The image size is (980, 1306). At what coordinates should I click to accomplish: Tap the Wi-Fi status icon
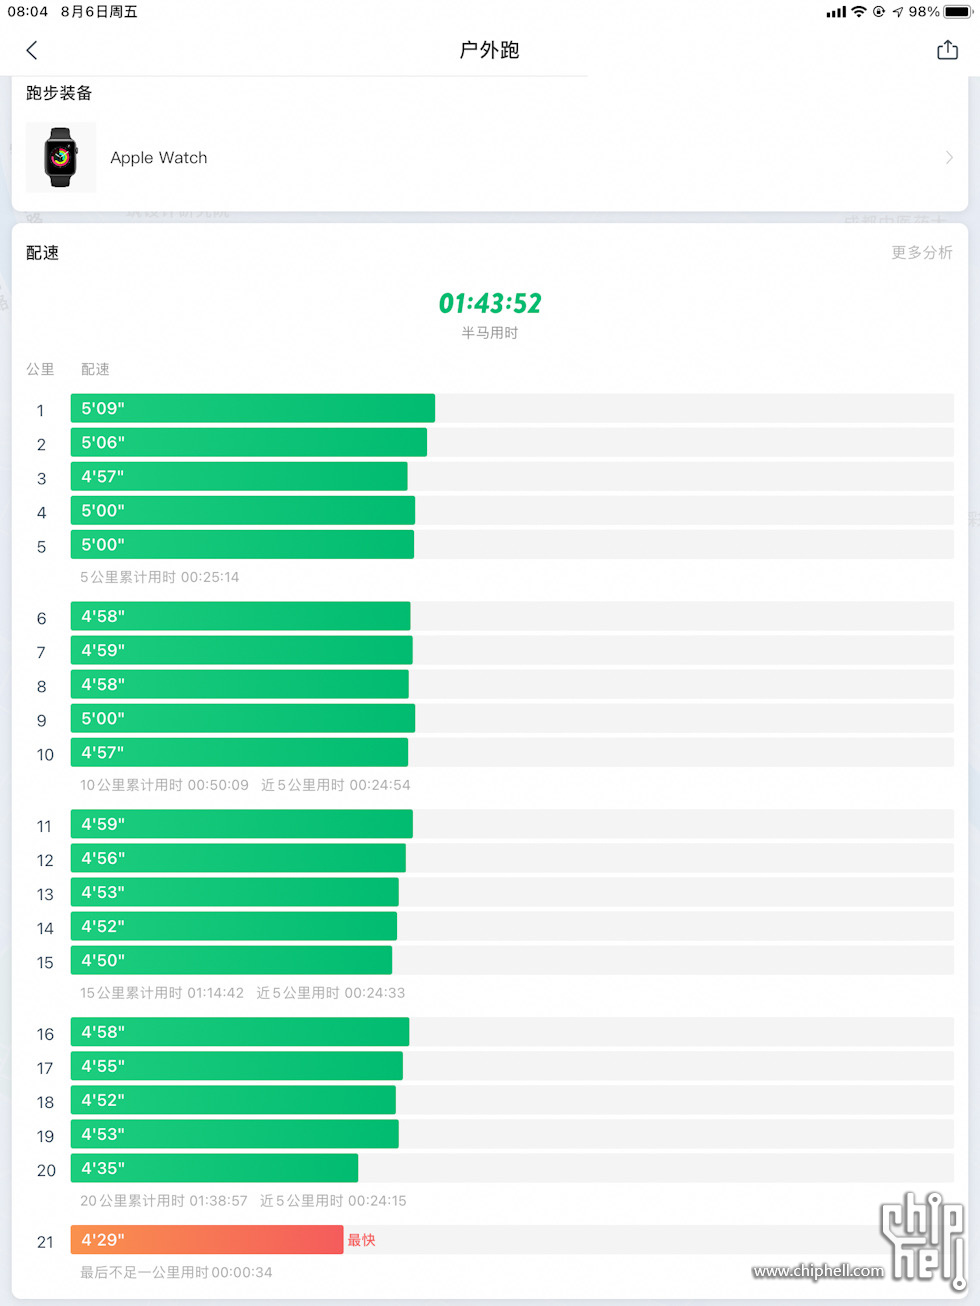(x=859, y=12)
